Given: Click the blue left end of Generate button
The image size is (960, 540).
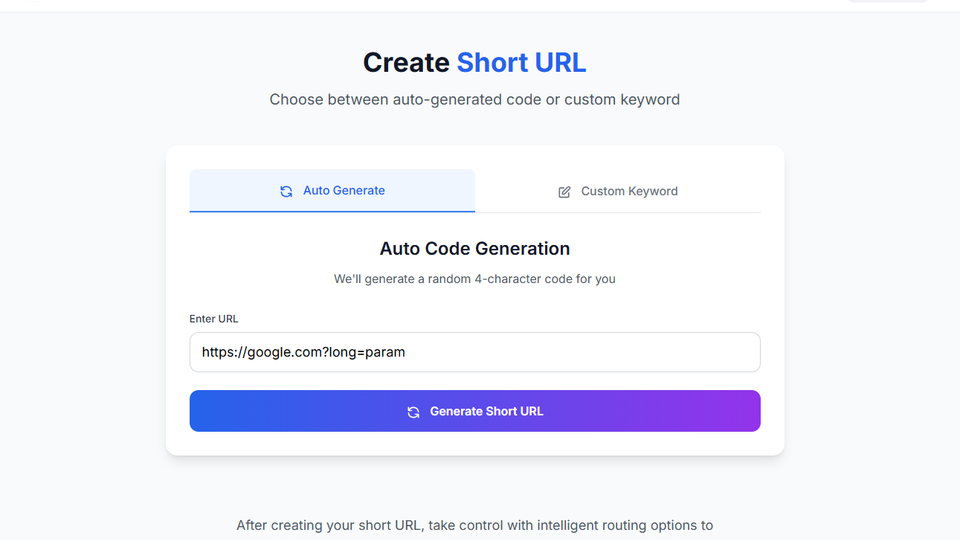Looking at the screenshot, I should pos(220,411).
